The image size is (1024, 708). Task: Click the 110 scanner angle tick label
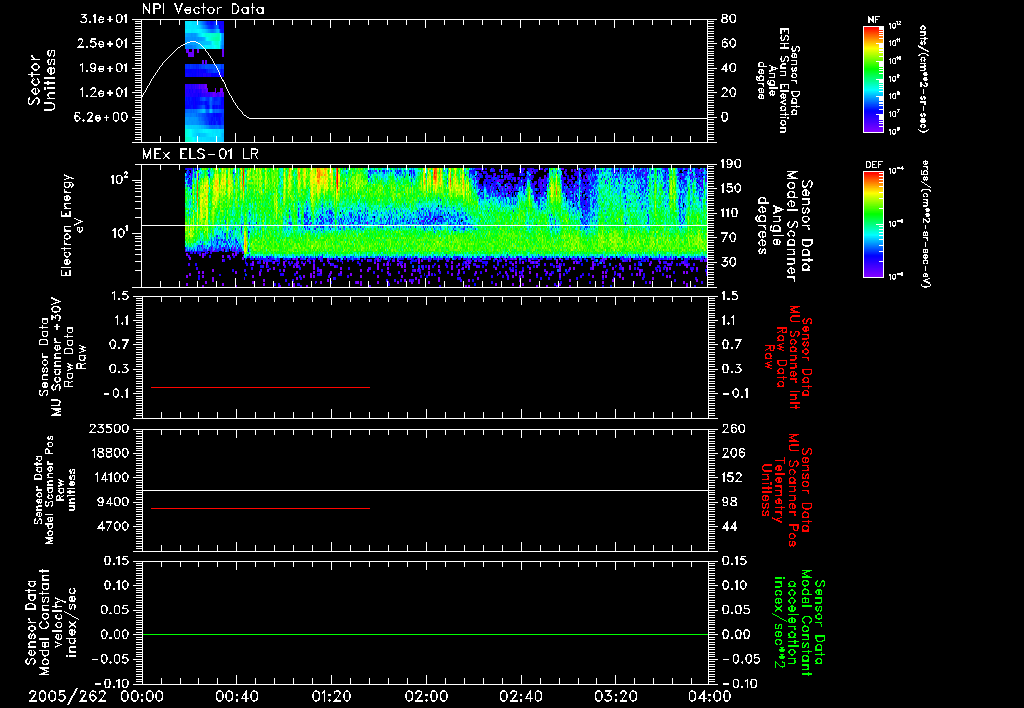[731, 213]
